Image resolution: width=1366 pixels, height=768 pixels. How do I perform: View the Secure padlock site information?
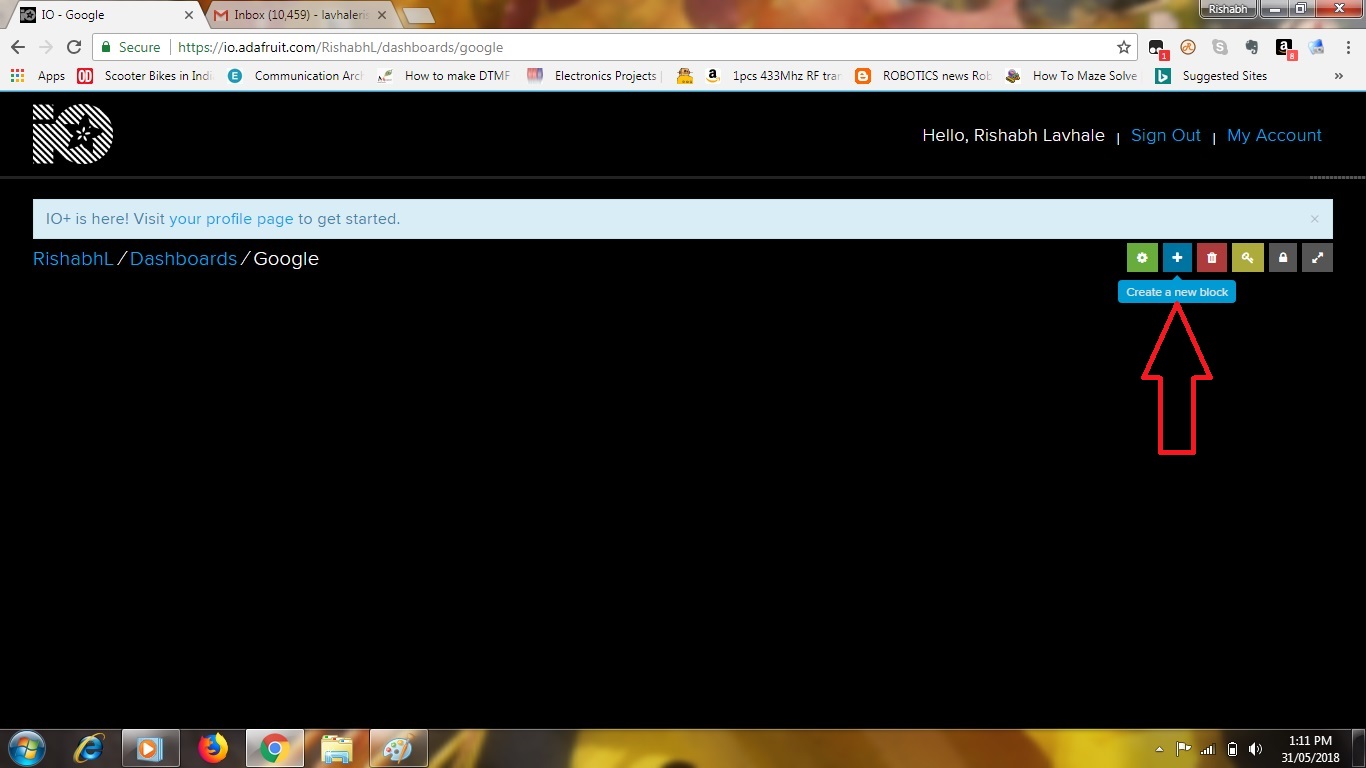[130, 47]
